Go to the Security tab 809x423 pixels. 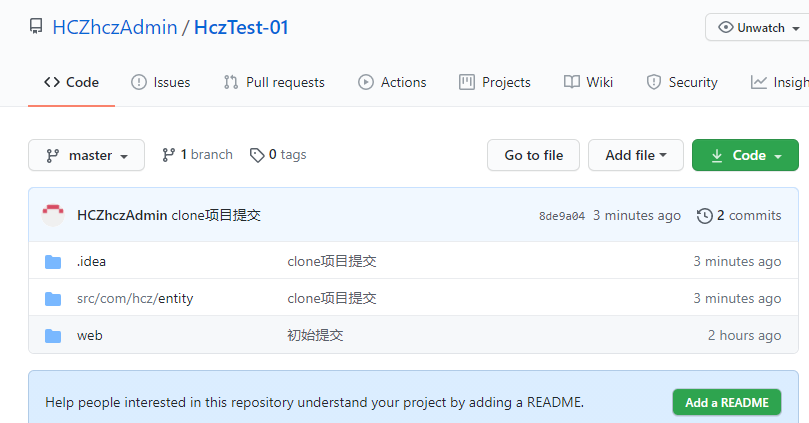682,82
